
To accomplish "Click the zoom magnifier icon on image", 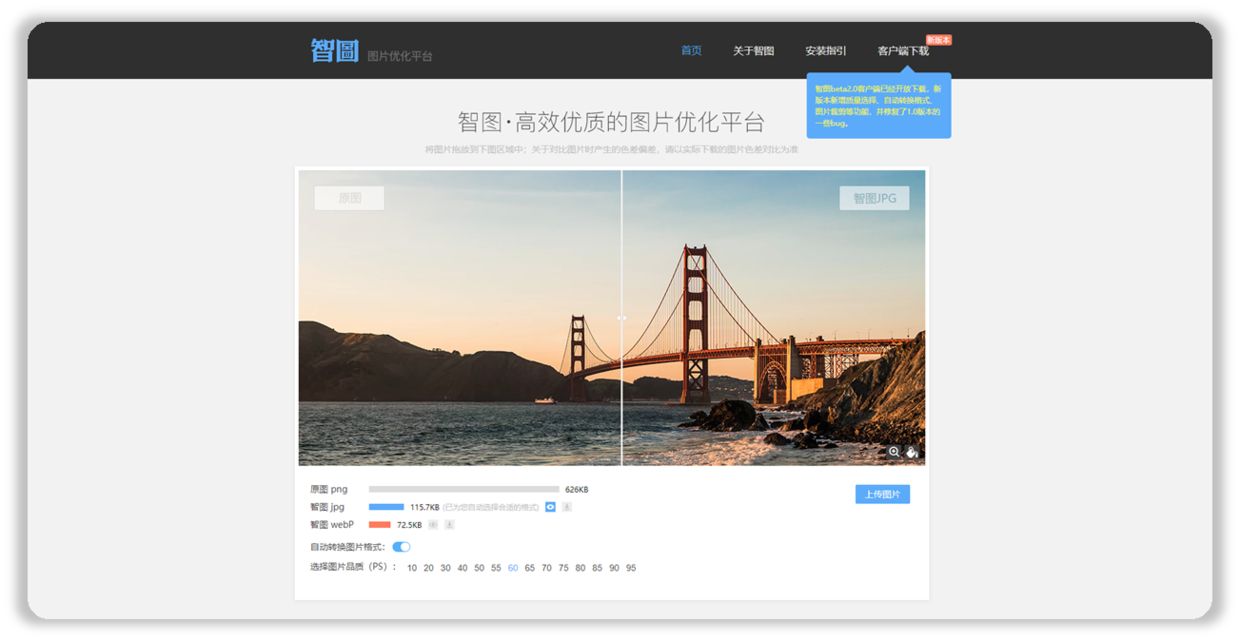I will 894,452.
